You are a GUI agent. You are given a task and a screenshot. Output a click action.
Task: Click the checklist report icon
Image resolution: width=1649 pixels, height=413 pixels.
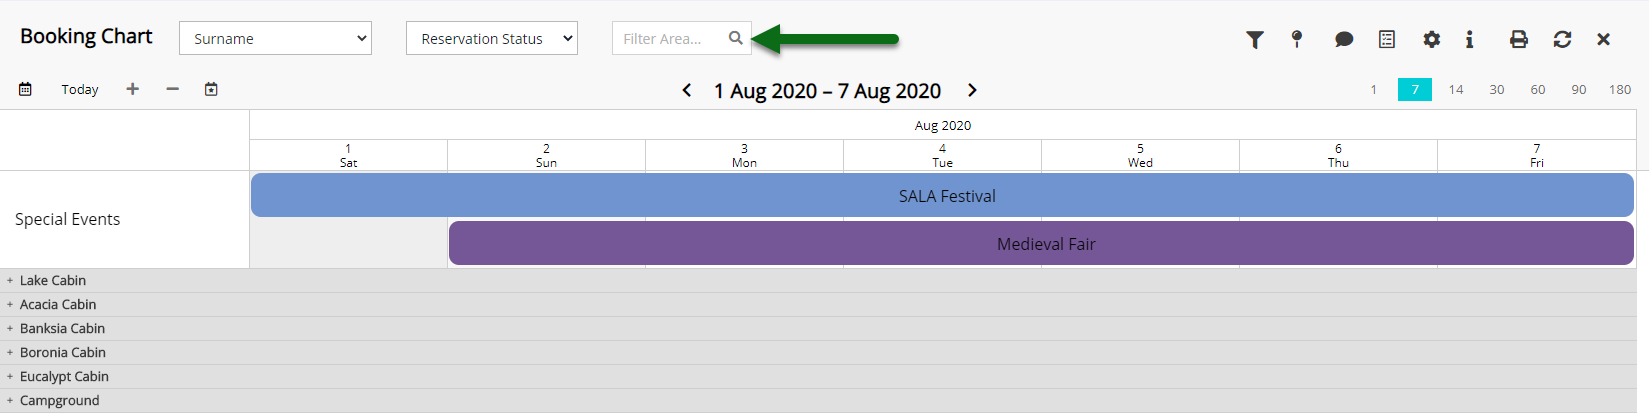1387,39
